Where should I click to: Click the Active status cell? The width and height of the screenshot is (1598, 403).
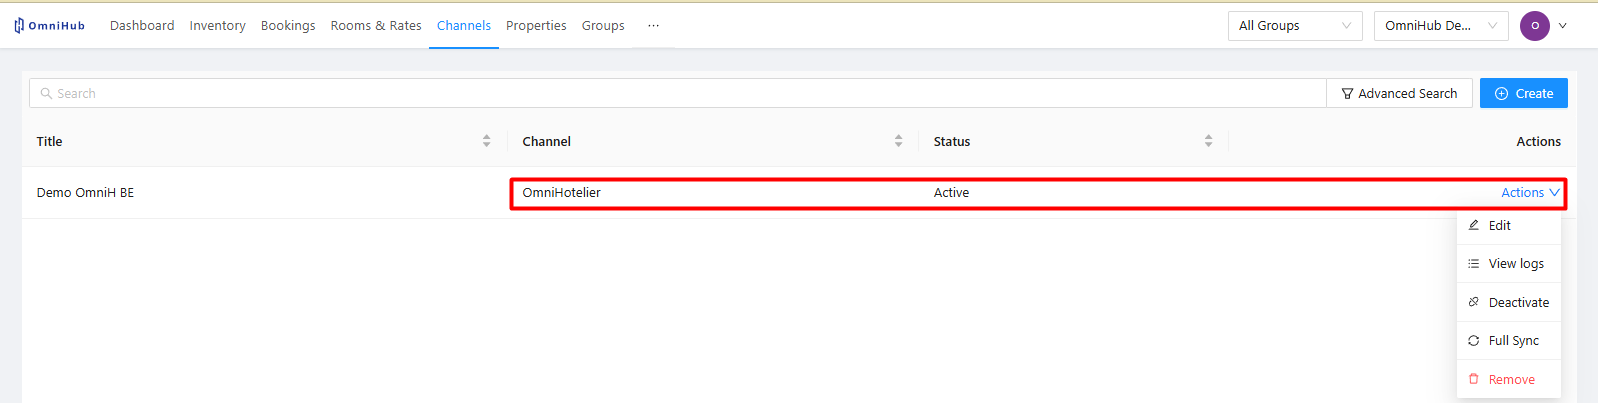(x=951, y=193)
